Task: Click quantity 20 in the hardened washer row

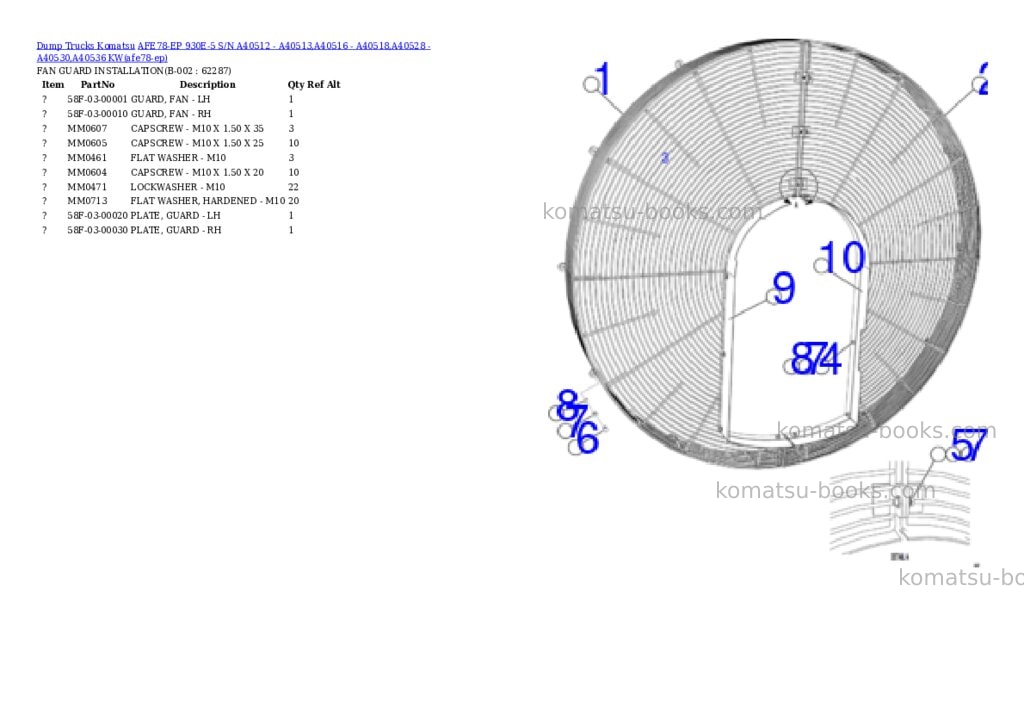Action: pyautogui.click(x=293, y=201)
